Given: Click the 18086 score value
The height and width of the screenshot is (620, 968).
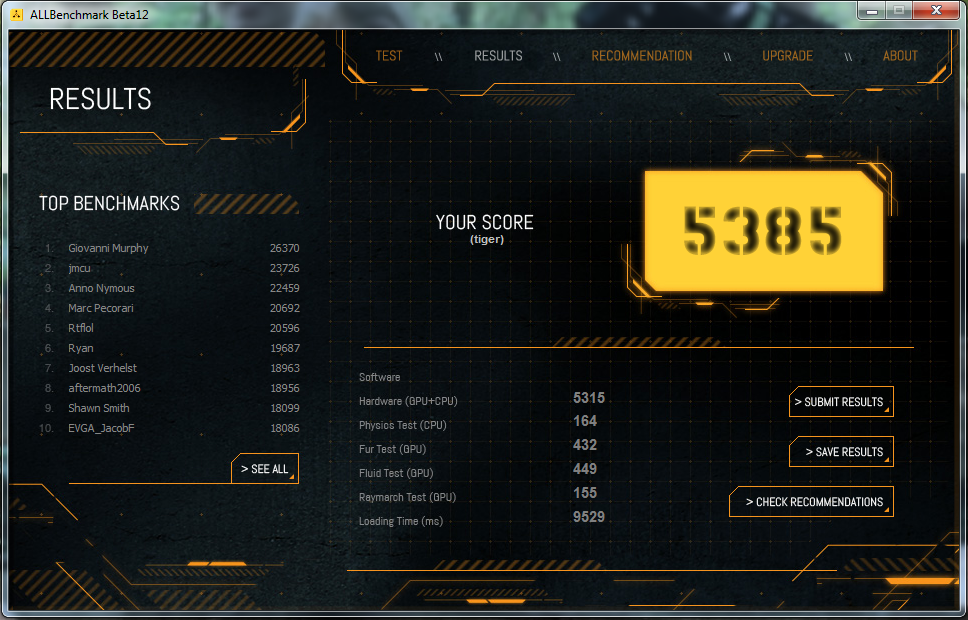Looking at the screenshot, I should pos(285,428).
